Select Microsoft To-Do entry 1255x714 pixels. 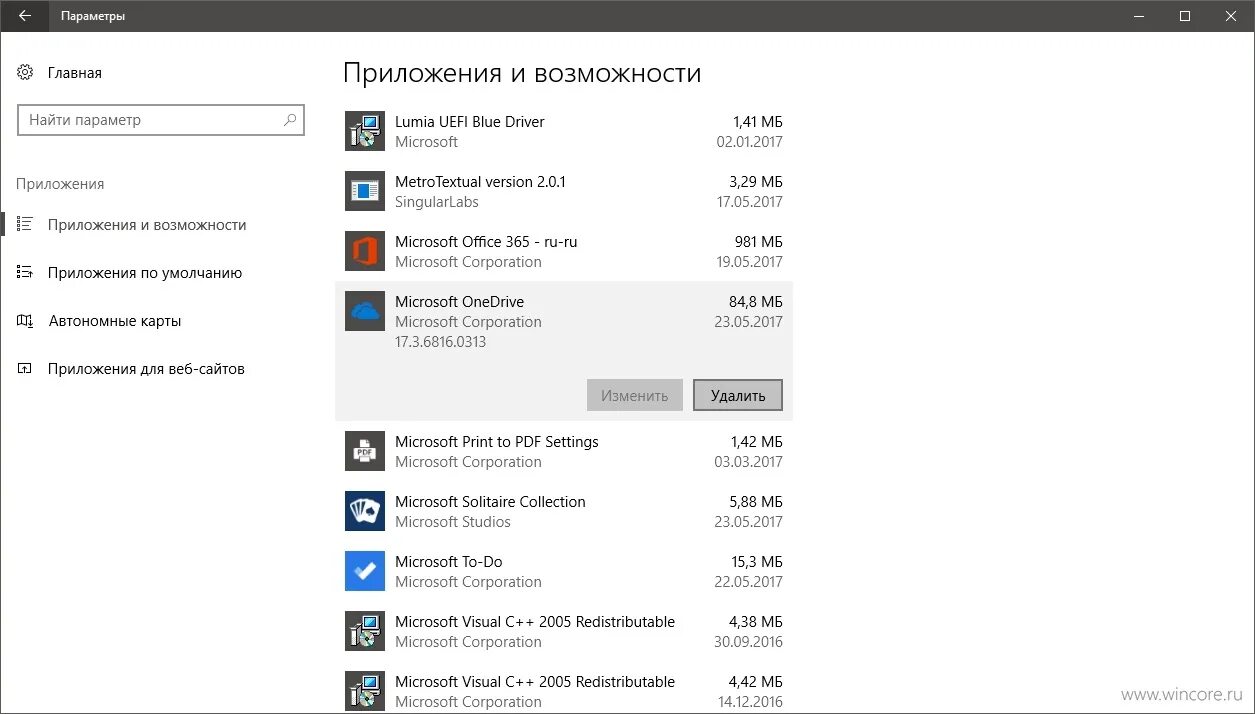[x=564, y=571]
